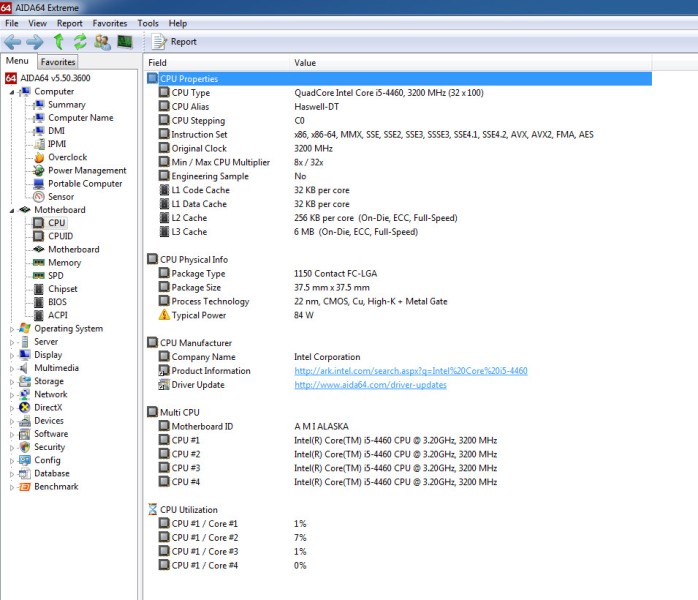Expand the Operating System node
The image size is (698, 600).
13,329
